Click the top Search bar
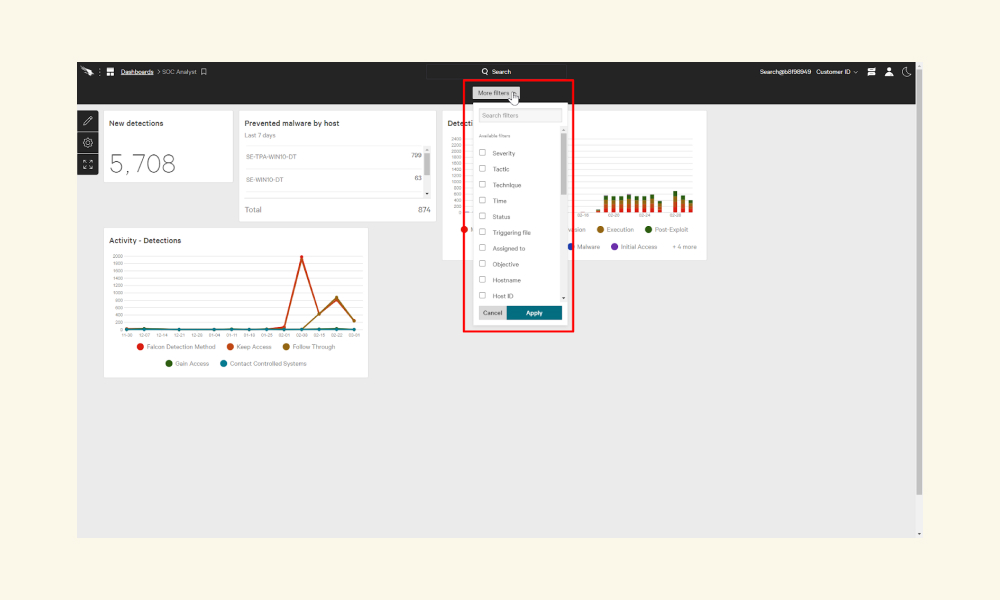 pos(496,71)
